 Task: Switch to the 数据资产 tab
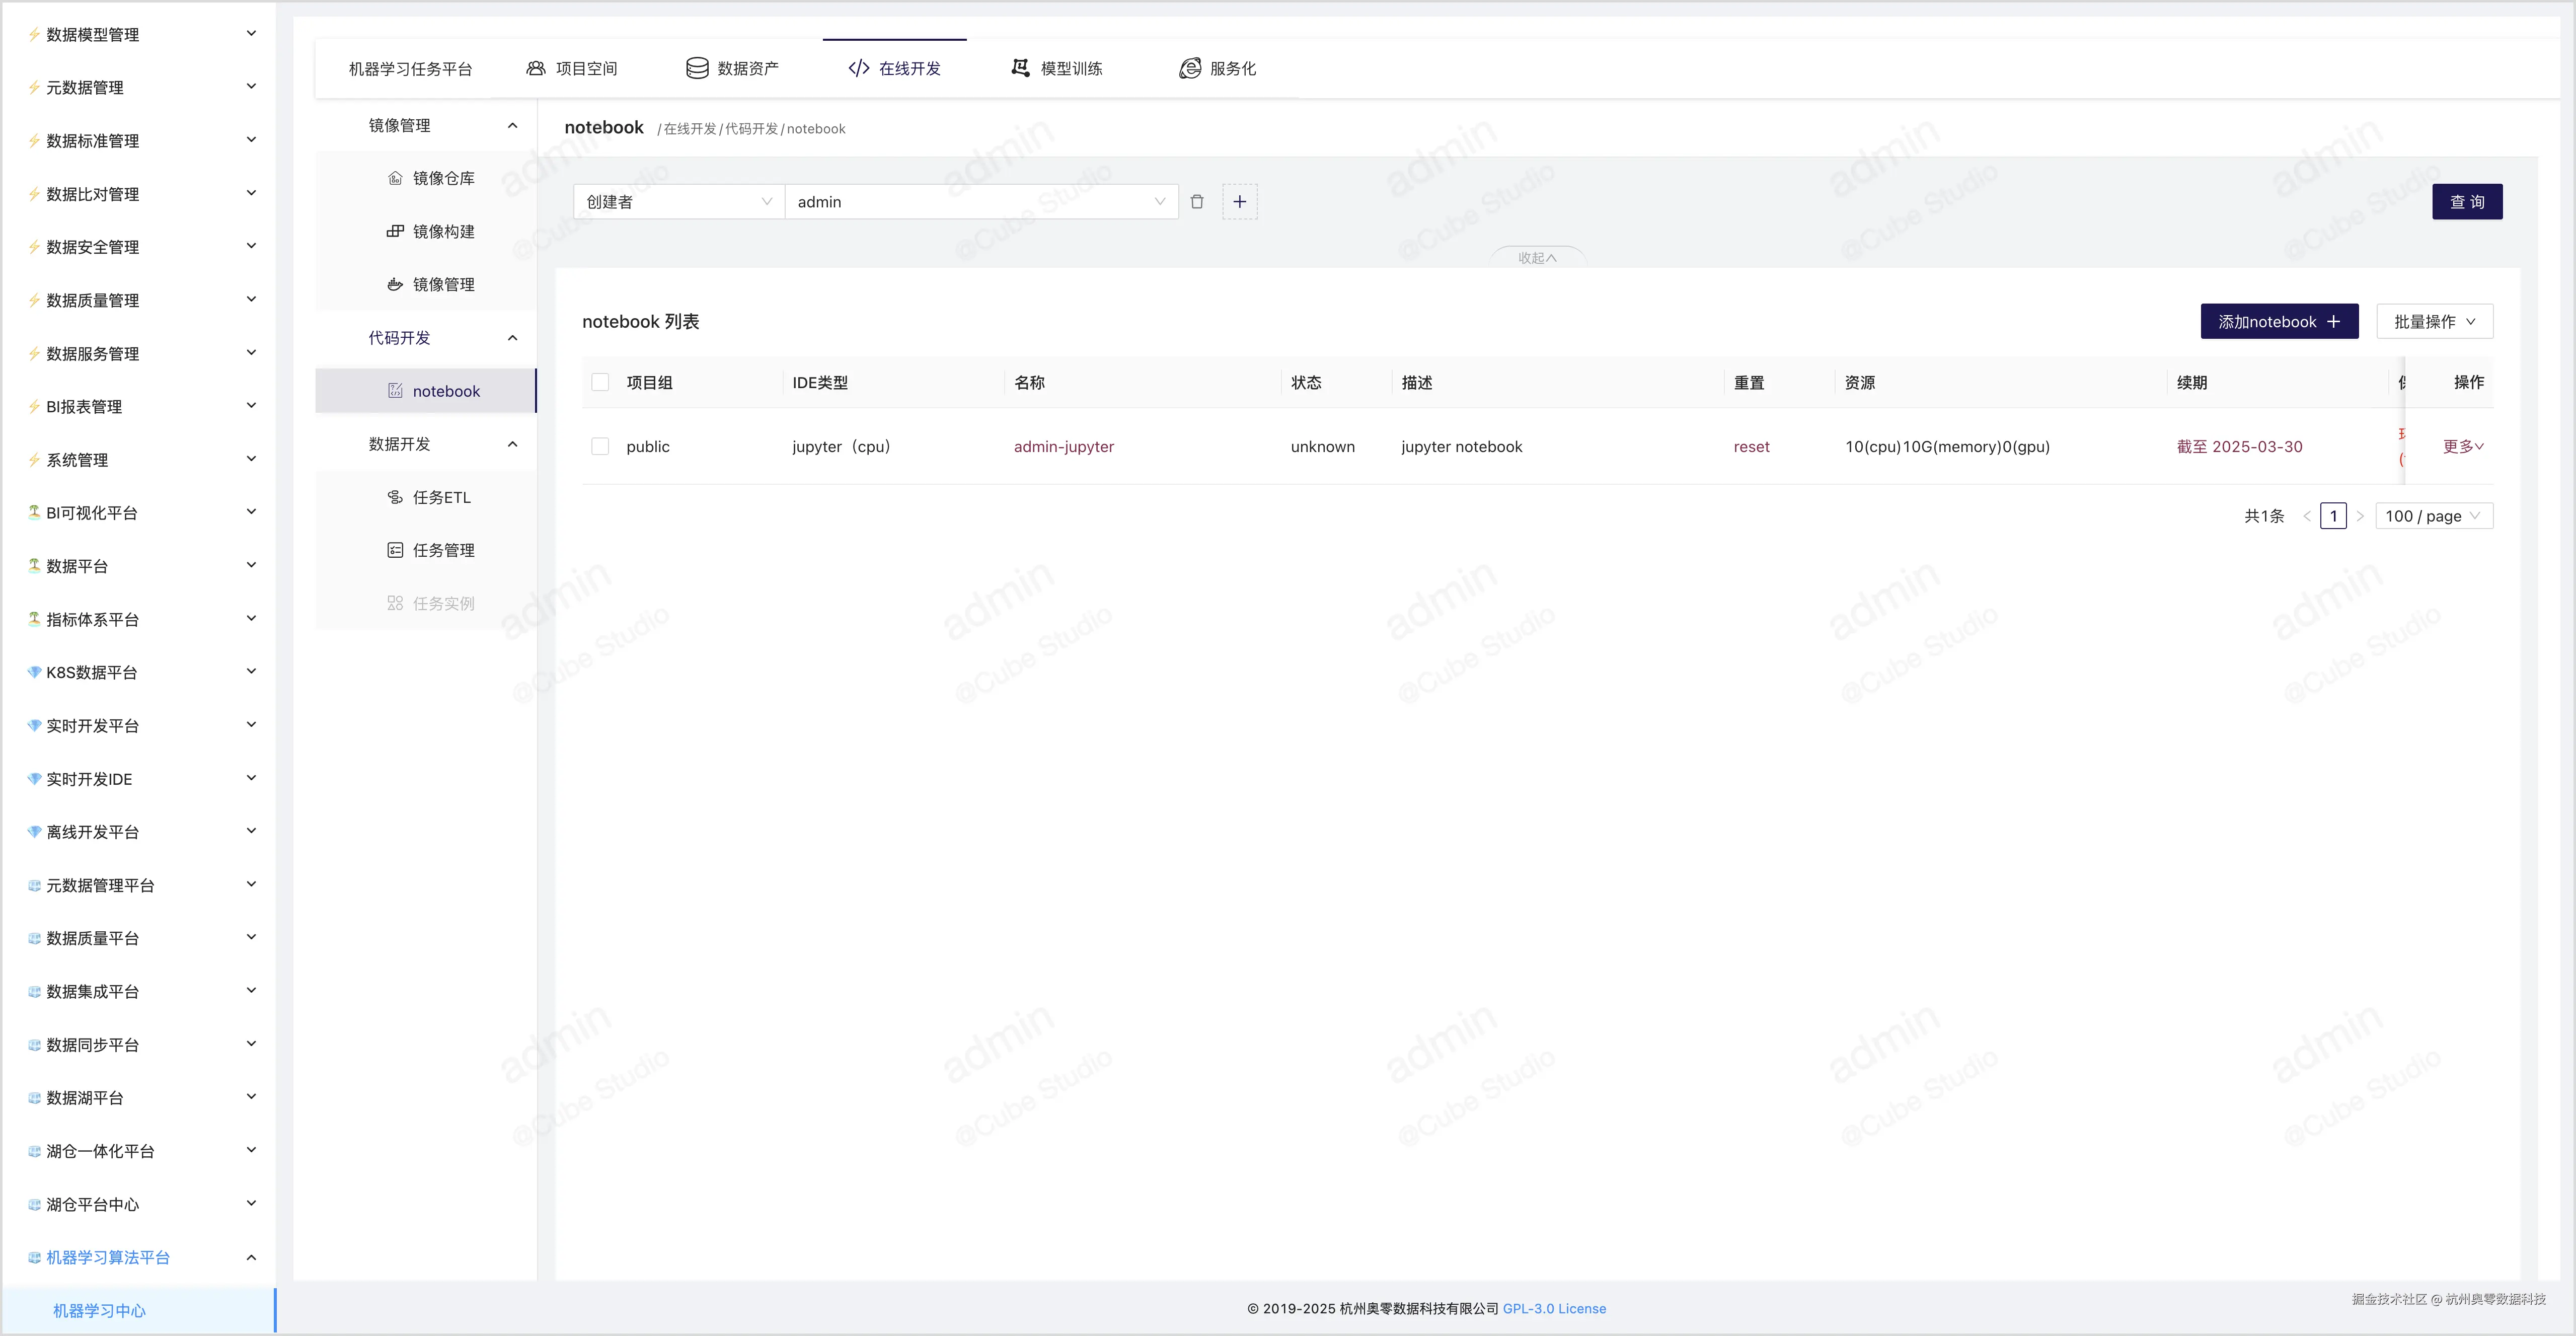(732, 68)
